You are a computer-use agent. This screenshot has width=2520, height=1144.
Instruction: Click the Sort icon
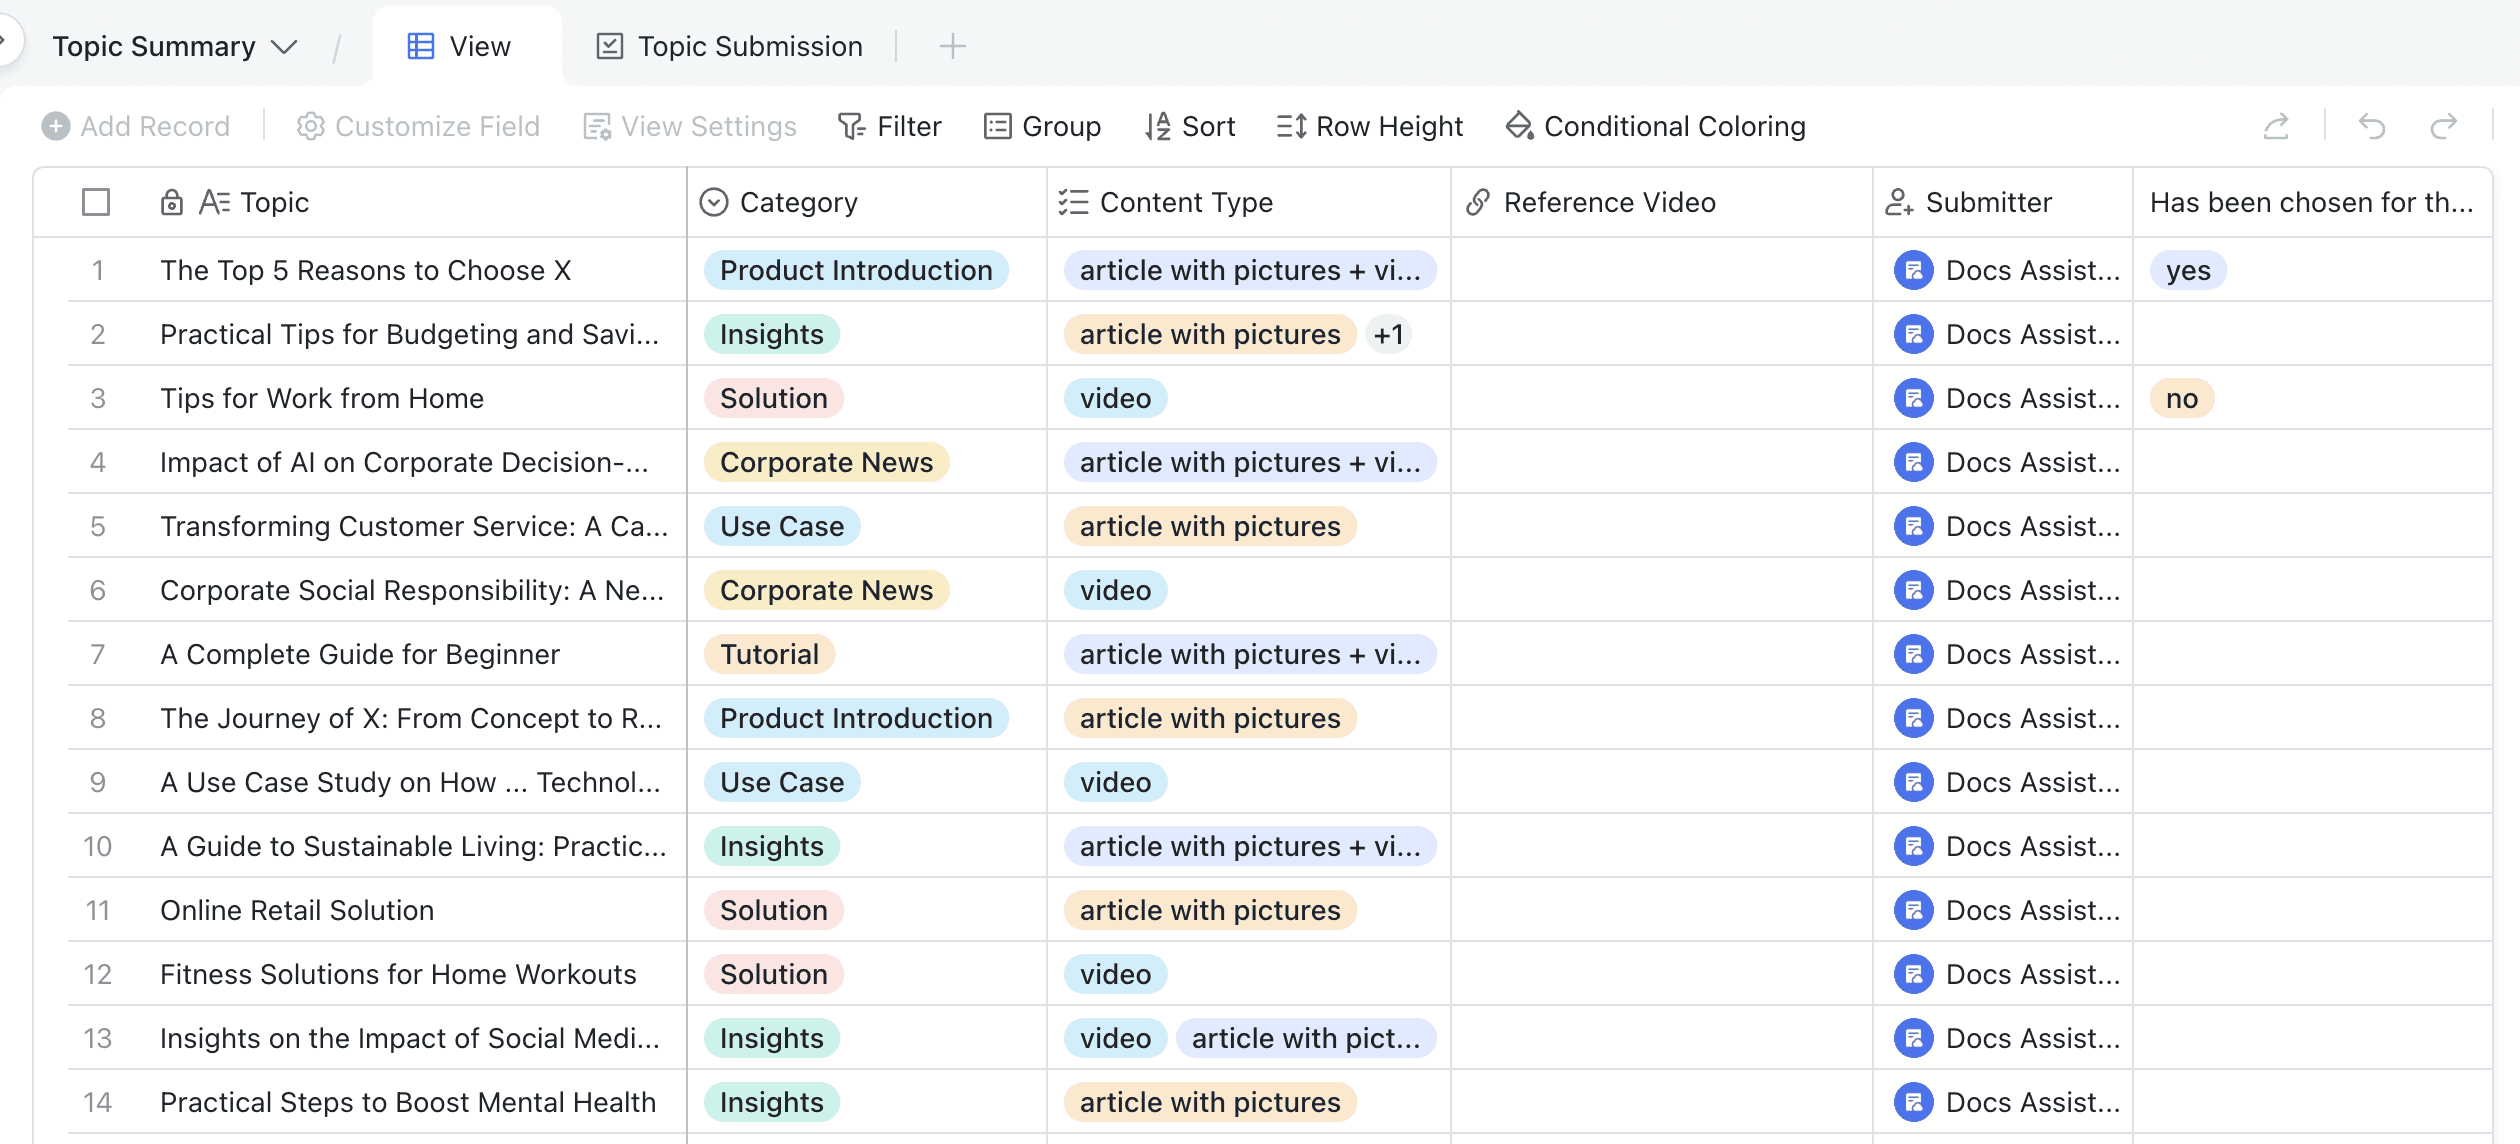coord(1157,126)
